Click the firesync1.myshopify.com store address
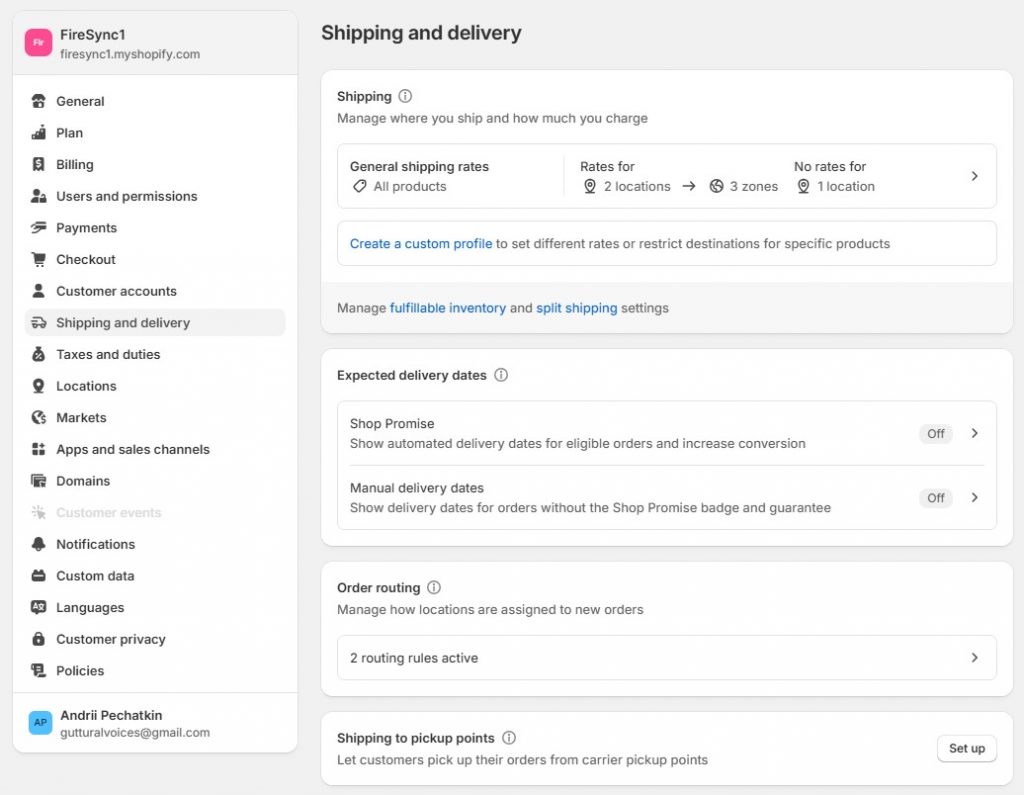 click(x=130, y=54)
